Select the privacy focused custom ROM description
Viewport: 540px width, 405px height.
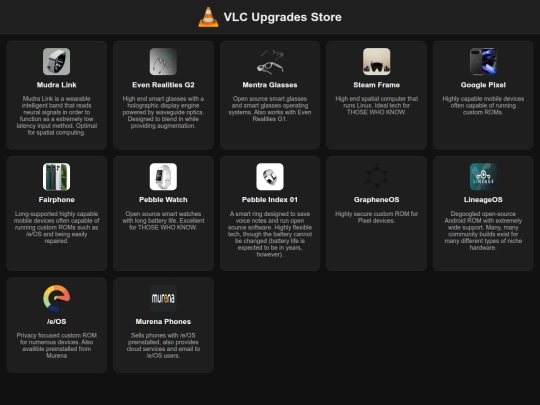coord(56,345)
